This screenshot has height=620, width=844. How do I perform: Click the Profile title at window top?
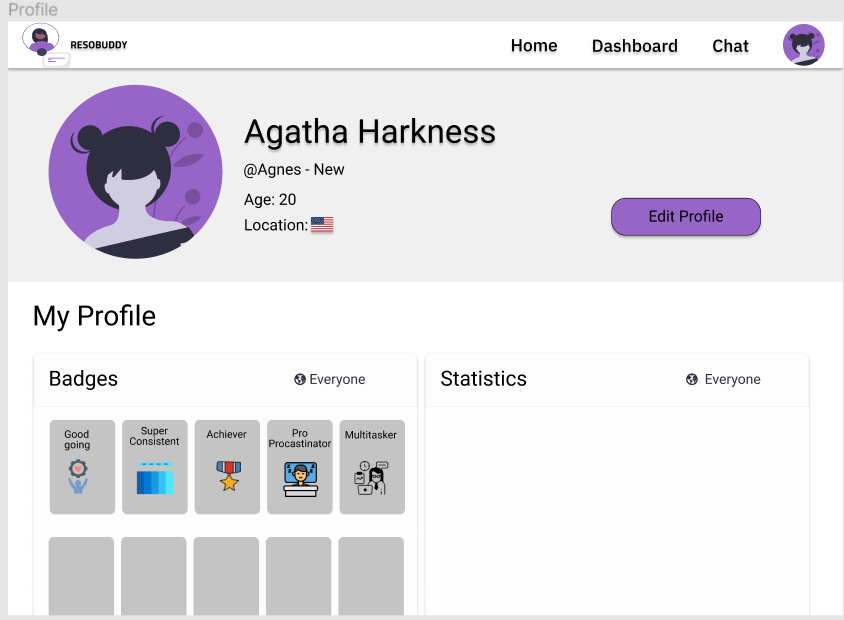(x=33, y=10)
